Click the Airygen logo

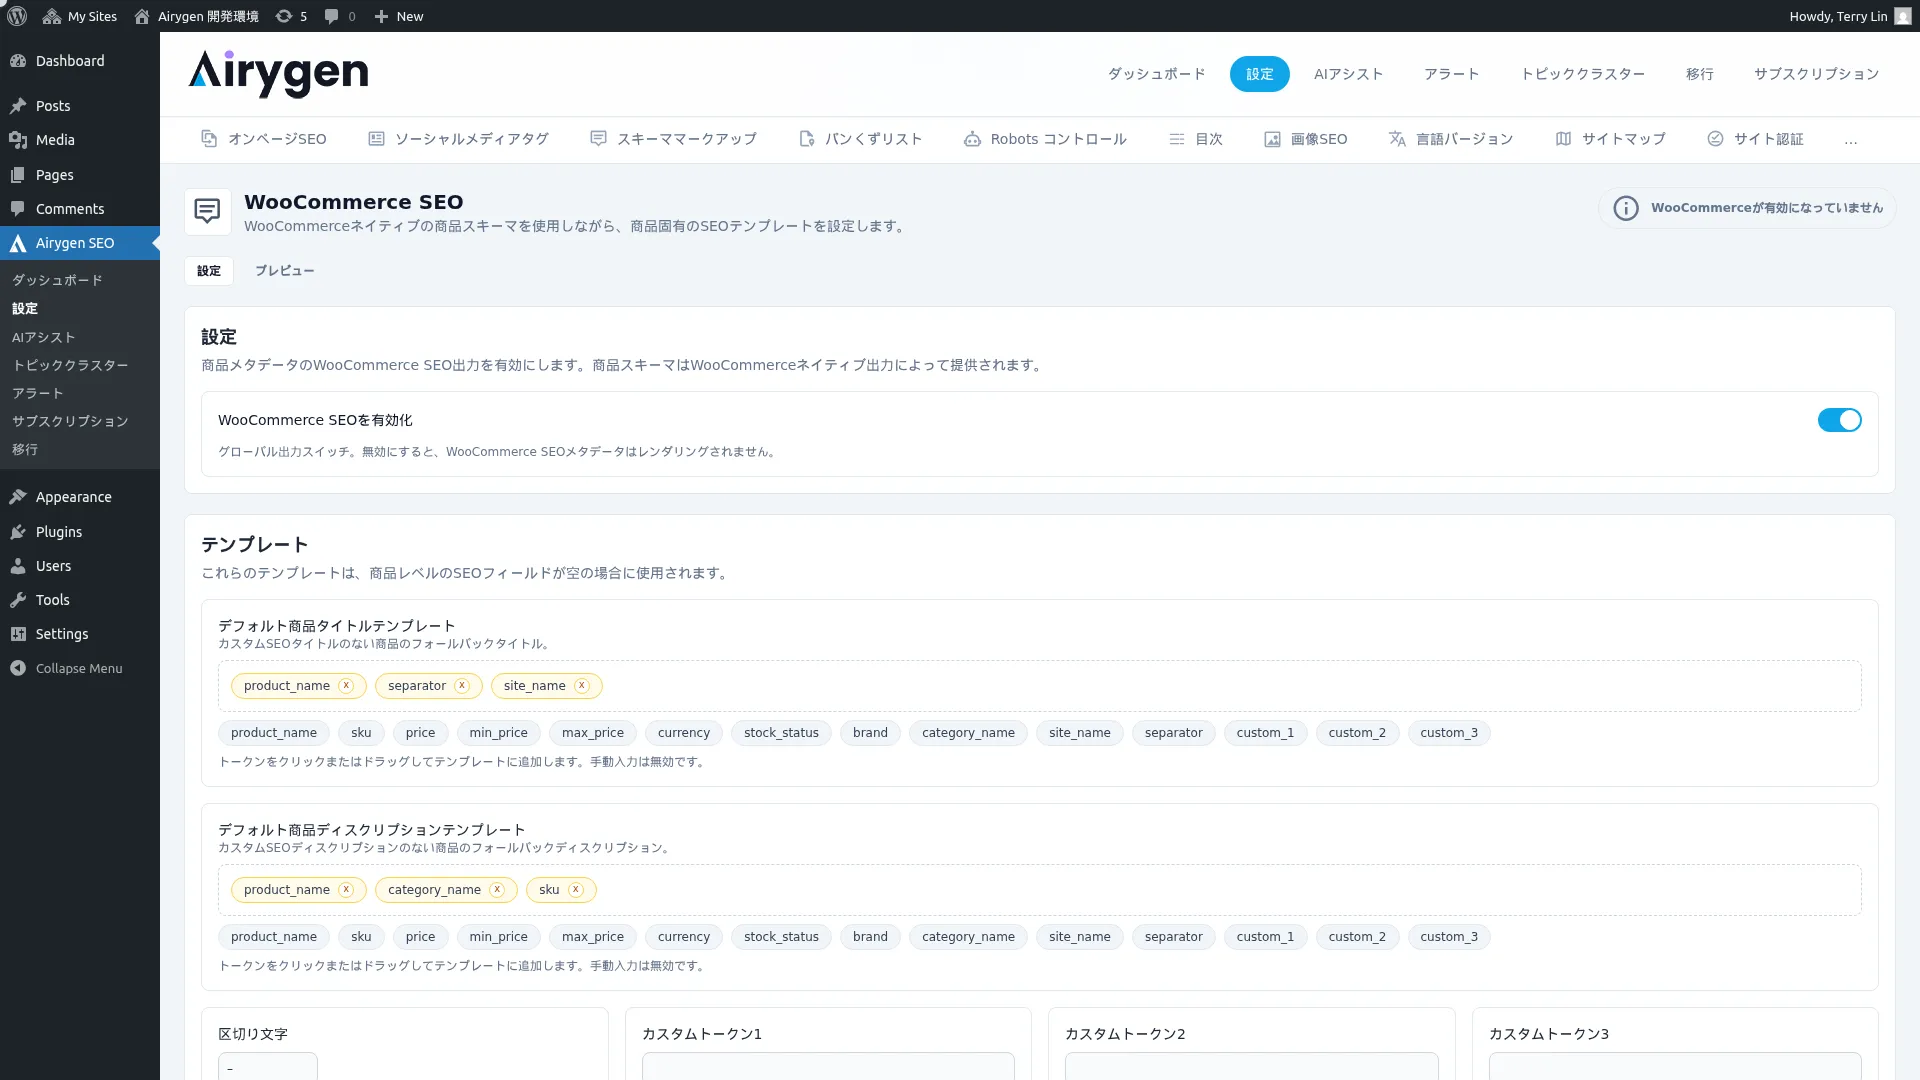pos(279,74)
